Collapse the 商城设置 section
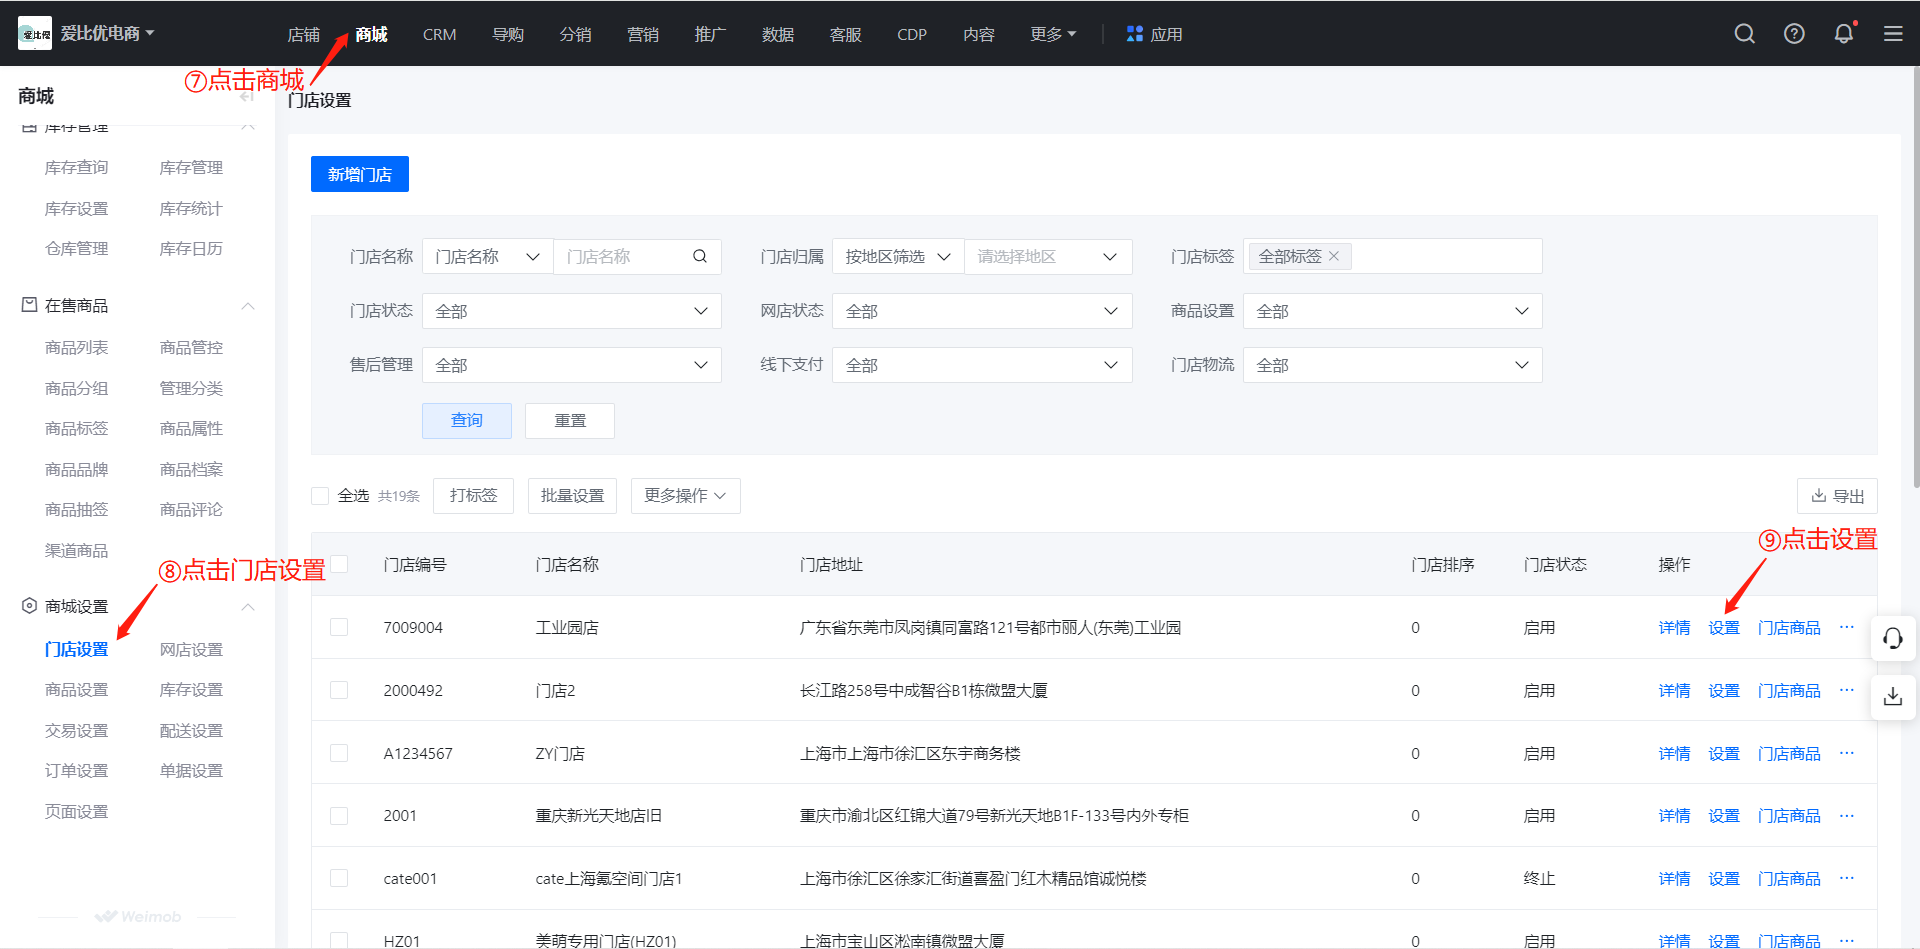Screen dimensions: 1920x949 (248, 606)
